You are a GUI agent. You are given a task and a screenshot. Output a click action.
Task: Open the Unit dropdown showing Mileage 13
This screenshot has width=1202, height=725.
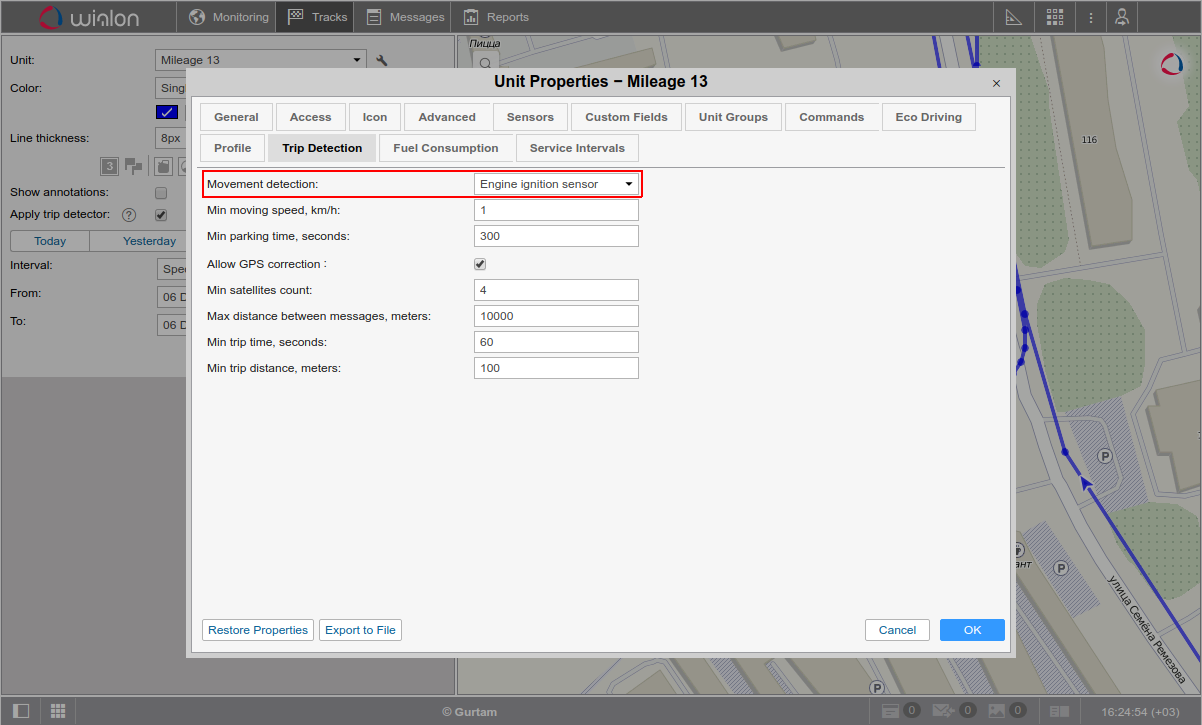pos(261,60)
